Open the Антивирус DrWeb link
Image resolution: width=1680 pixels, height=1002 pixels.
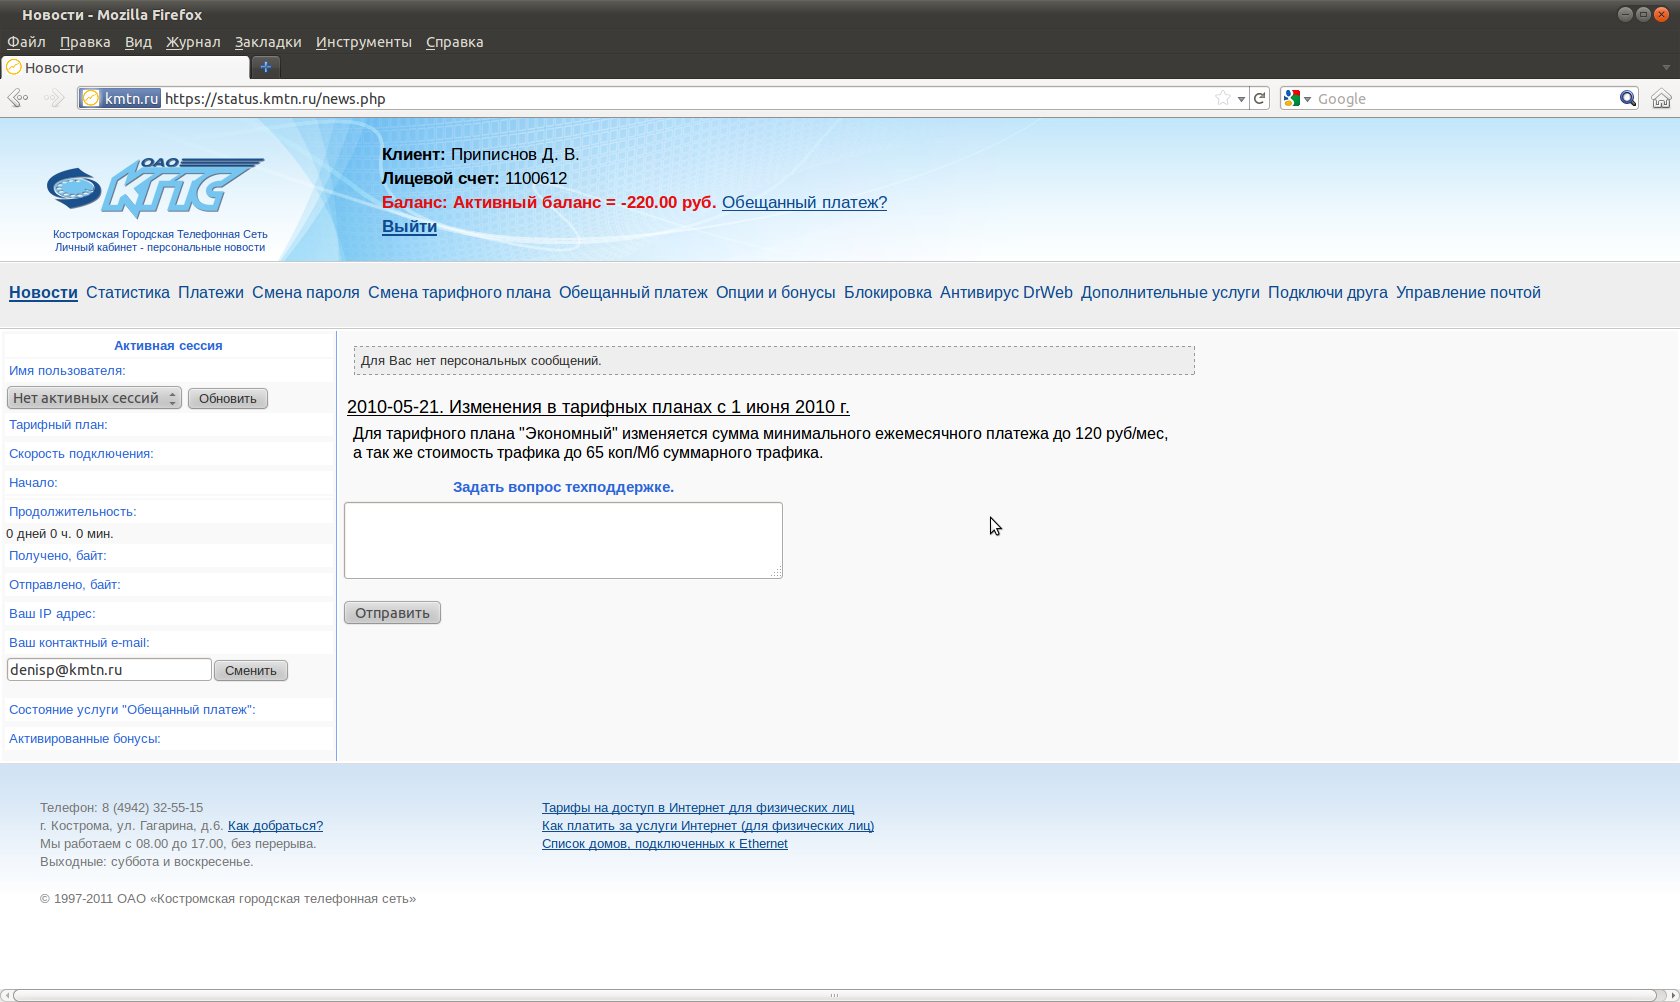click(x=1006, y=293)
